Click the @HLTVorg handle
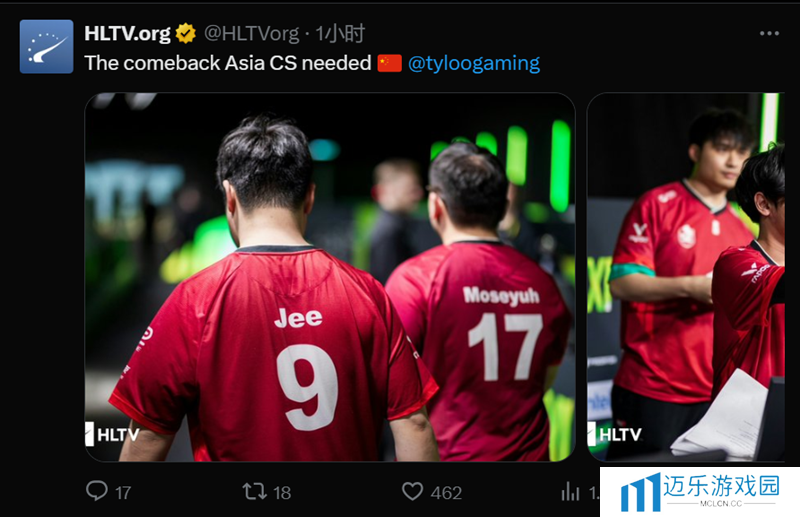Viewport: 800px width, 517px height. point(252,34)
